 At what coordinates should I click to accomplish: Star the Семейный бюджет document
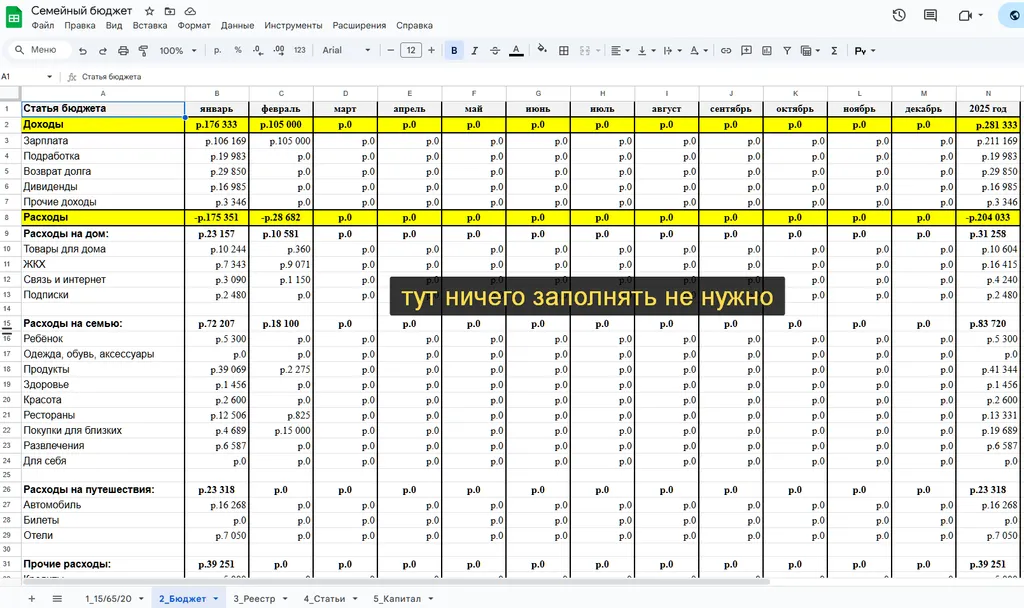149,10
